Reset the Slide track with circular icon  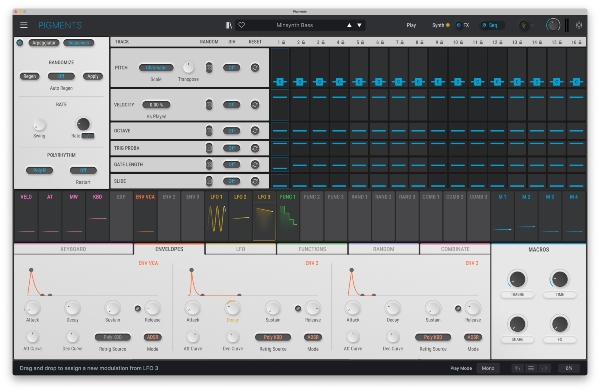255,181
